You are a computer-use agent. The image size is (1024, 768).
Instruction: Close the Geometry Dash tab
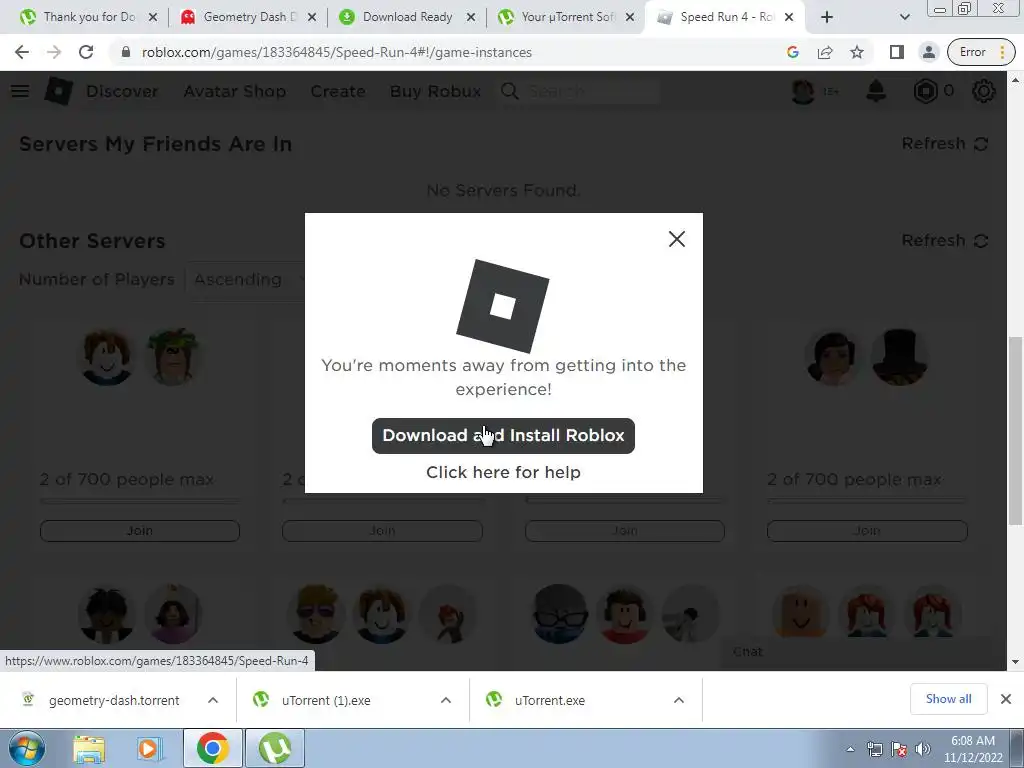(x=312, y=17)
